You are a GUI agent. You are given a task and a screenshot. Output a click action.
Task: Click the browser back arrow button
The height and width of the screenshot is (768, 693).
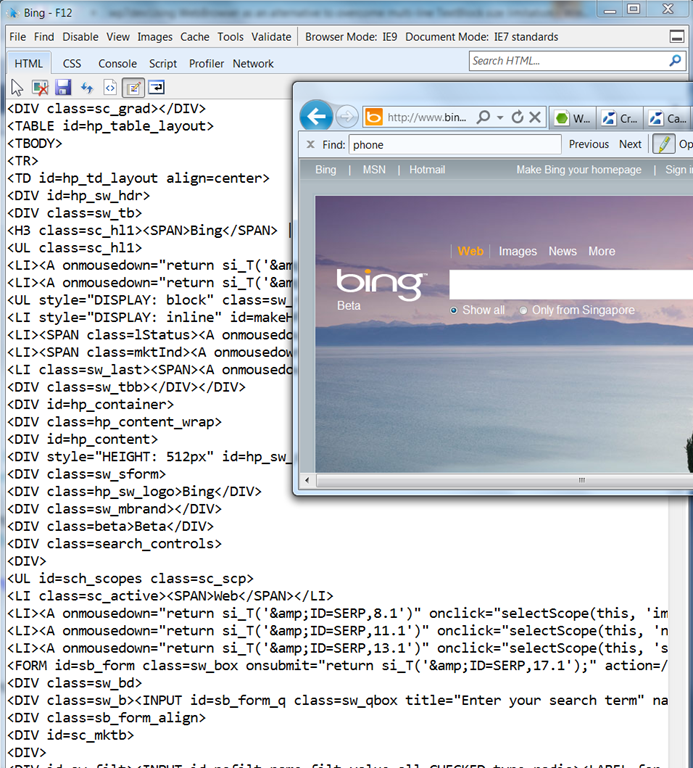316,117
